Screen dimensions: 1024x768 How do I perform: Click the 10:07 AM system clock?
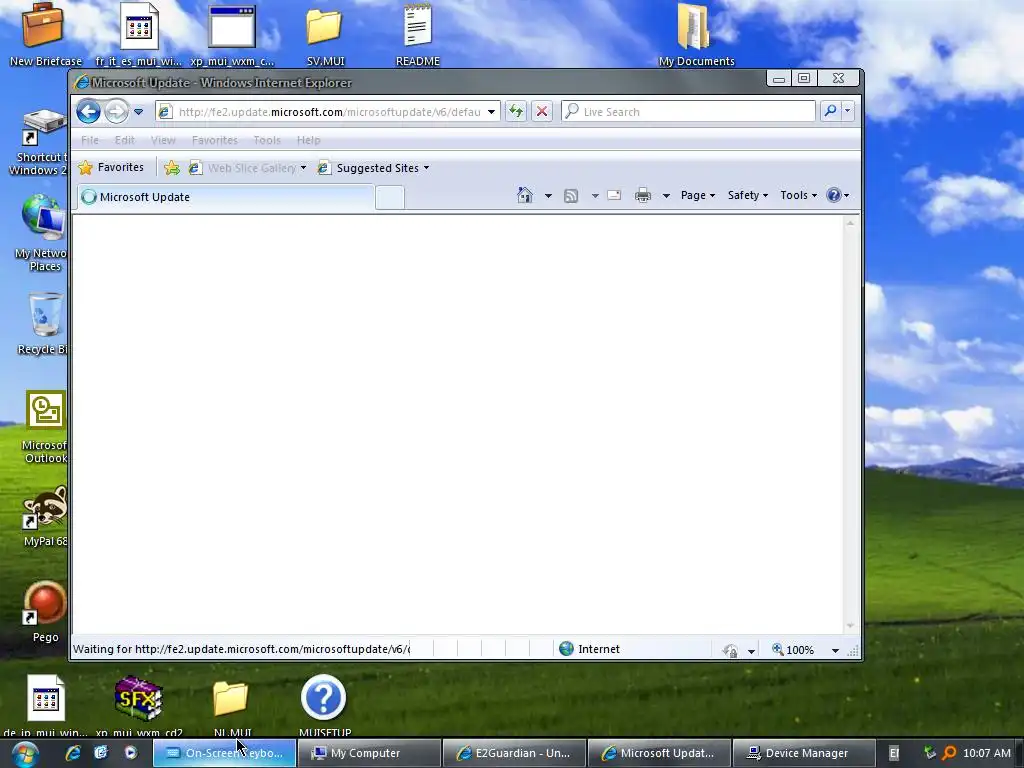pos(987,754)
